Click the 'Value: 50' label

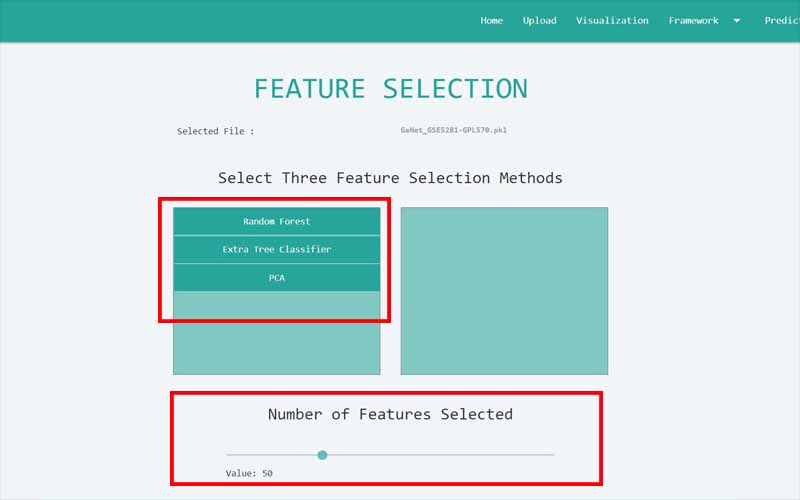pos(249,473)
